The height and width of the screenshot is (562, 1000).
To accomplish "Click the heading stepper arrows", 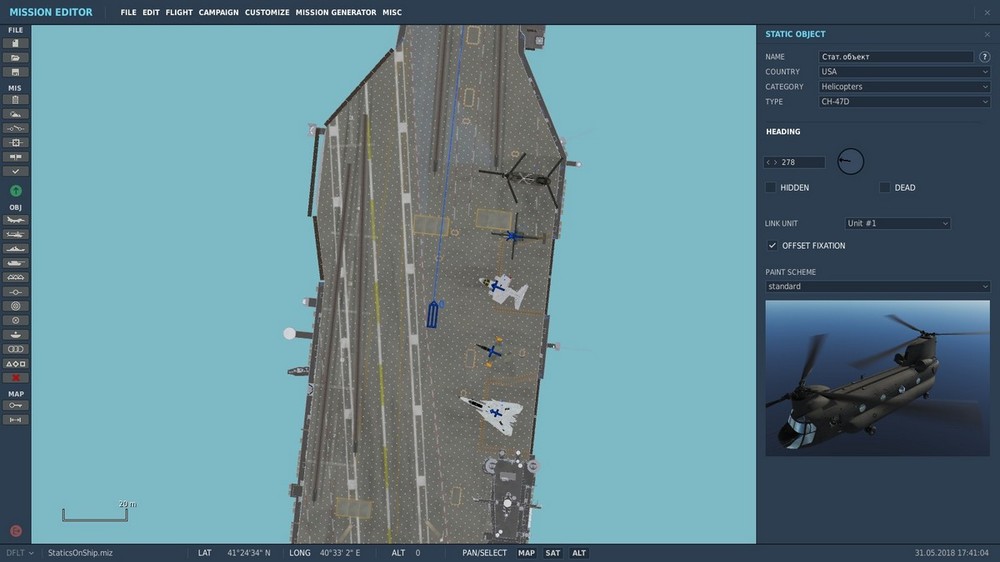I will click(x=772, y=162).
